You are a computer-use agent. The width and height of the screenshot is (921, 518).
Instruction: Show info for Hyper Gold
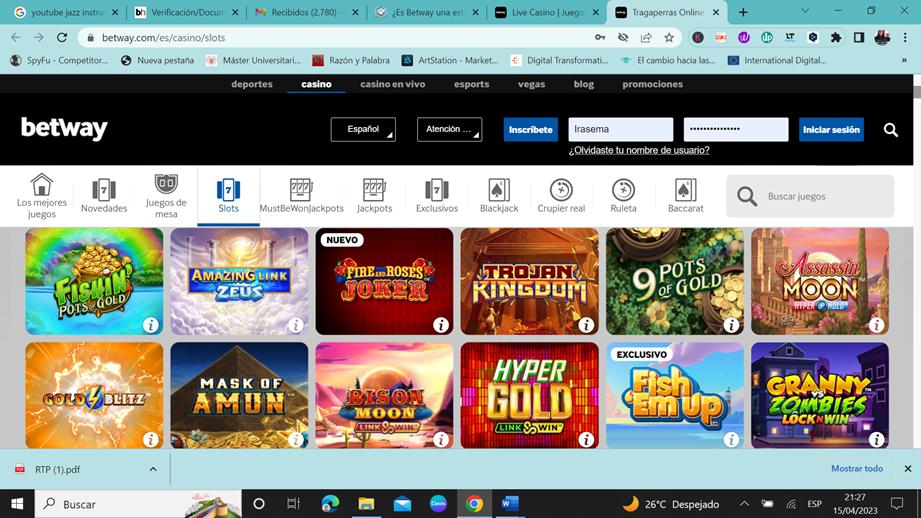tap(586, 439)
